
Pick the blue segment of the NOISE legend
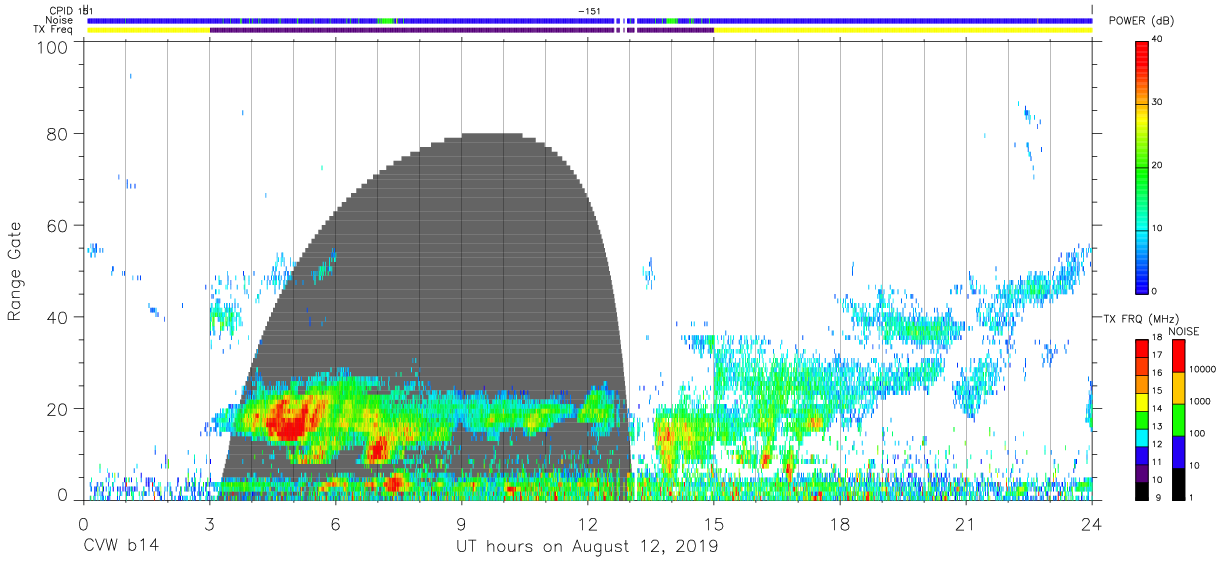point(1178,452)
